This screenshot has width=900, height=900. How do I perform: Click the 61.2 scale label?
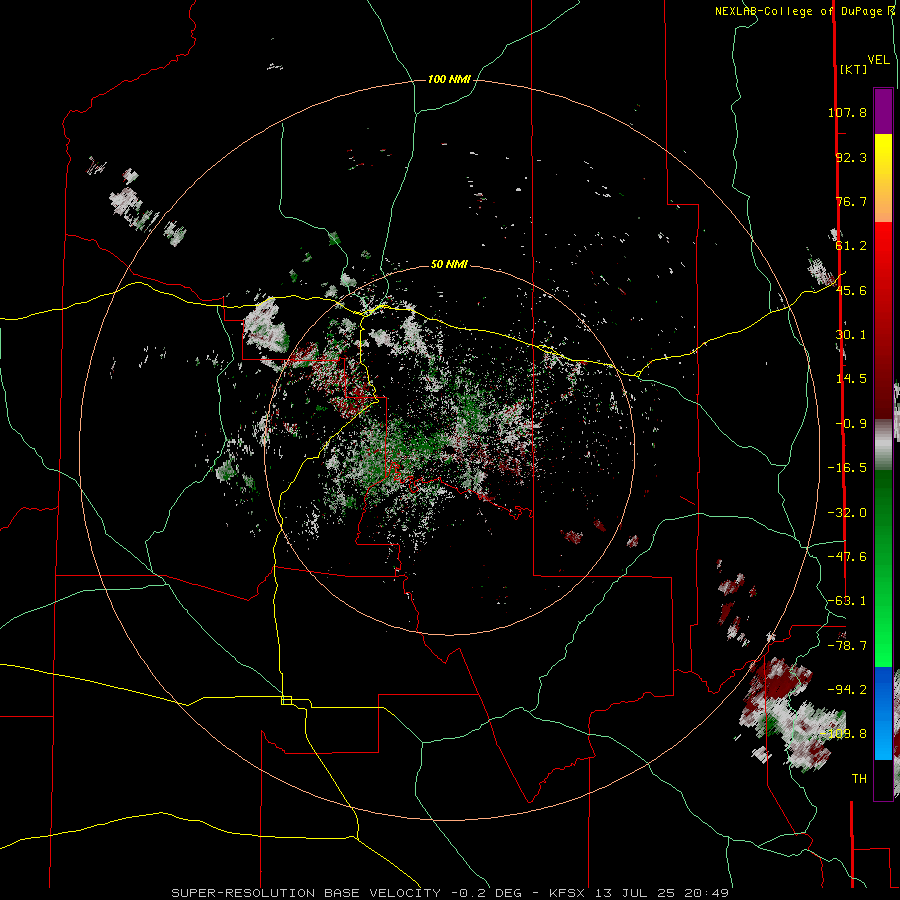851,246
